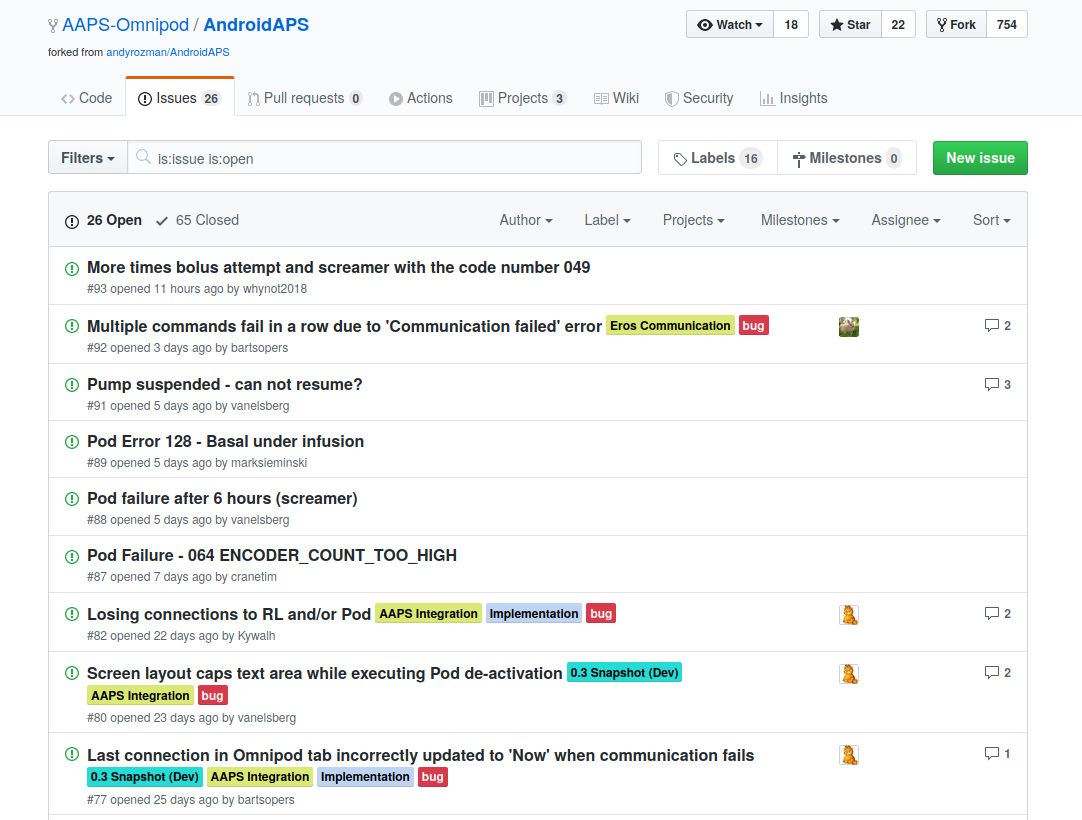Click Implementation label on Losing connections issue
This screenshot has width=1082, height=820.
click(x=533, y=614)
